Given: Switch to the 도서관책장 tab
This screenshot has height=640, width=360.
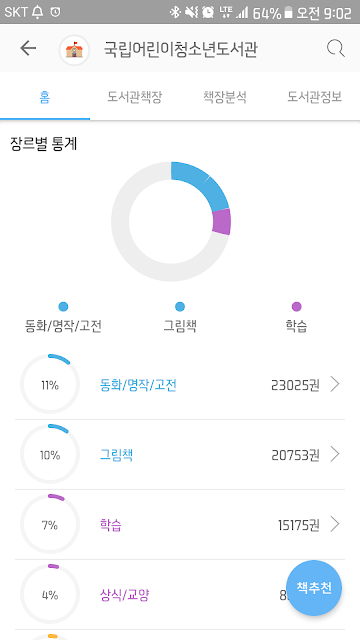Looking at the screenshot, I should pos(135,97).
